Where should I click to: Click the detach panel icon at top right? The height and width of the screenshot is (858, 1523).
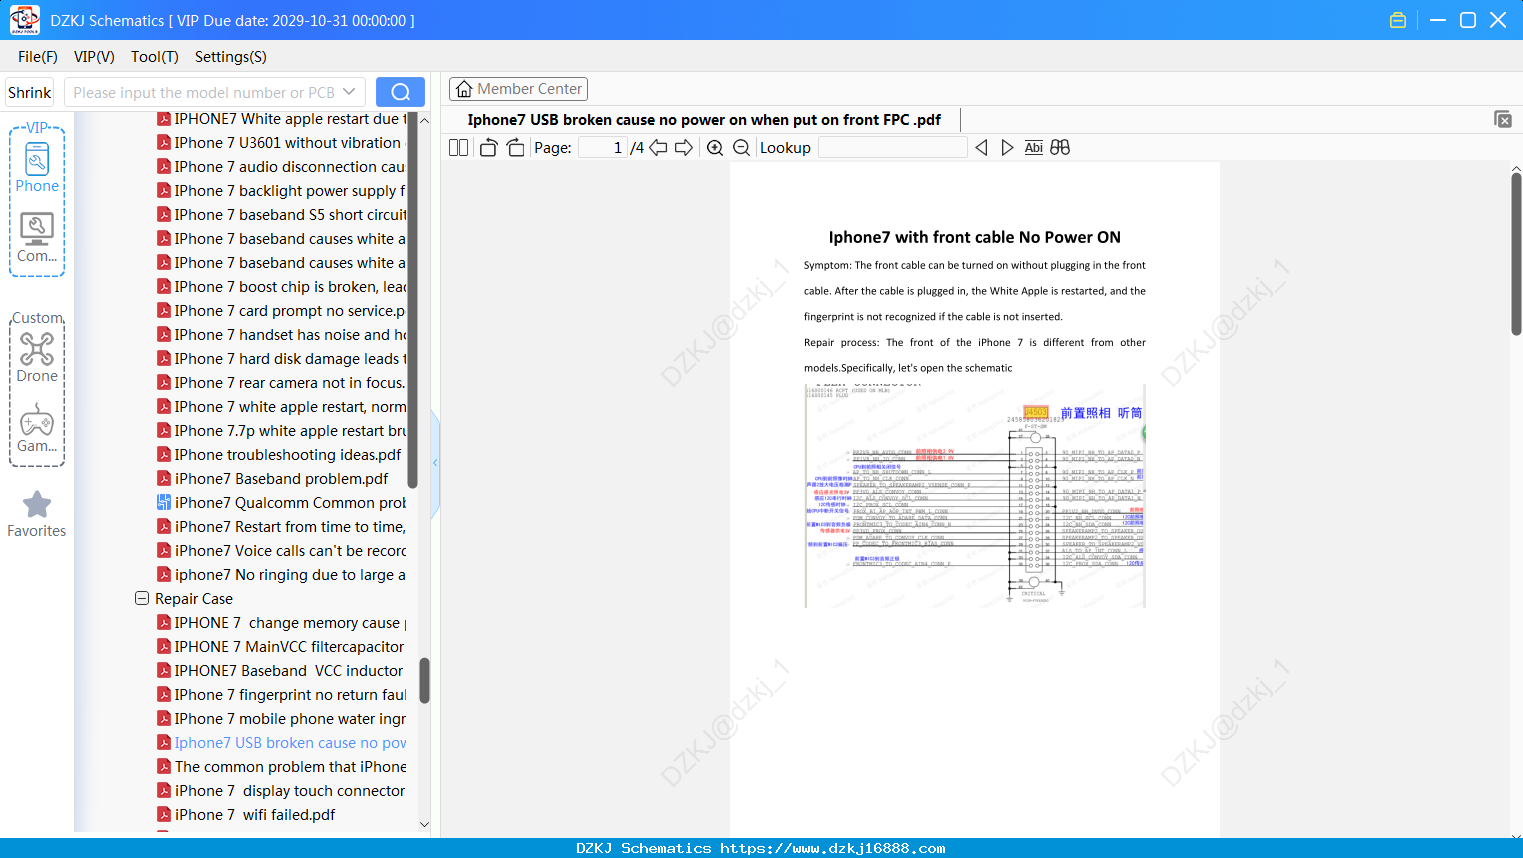pos(1503,119)
